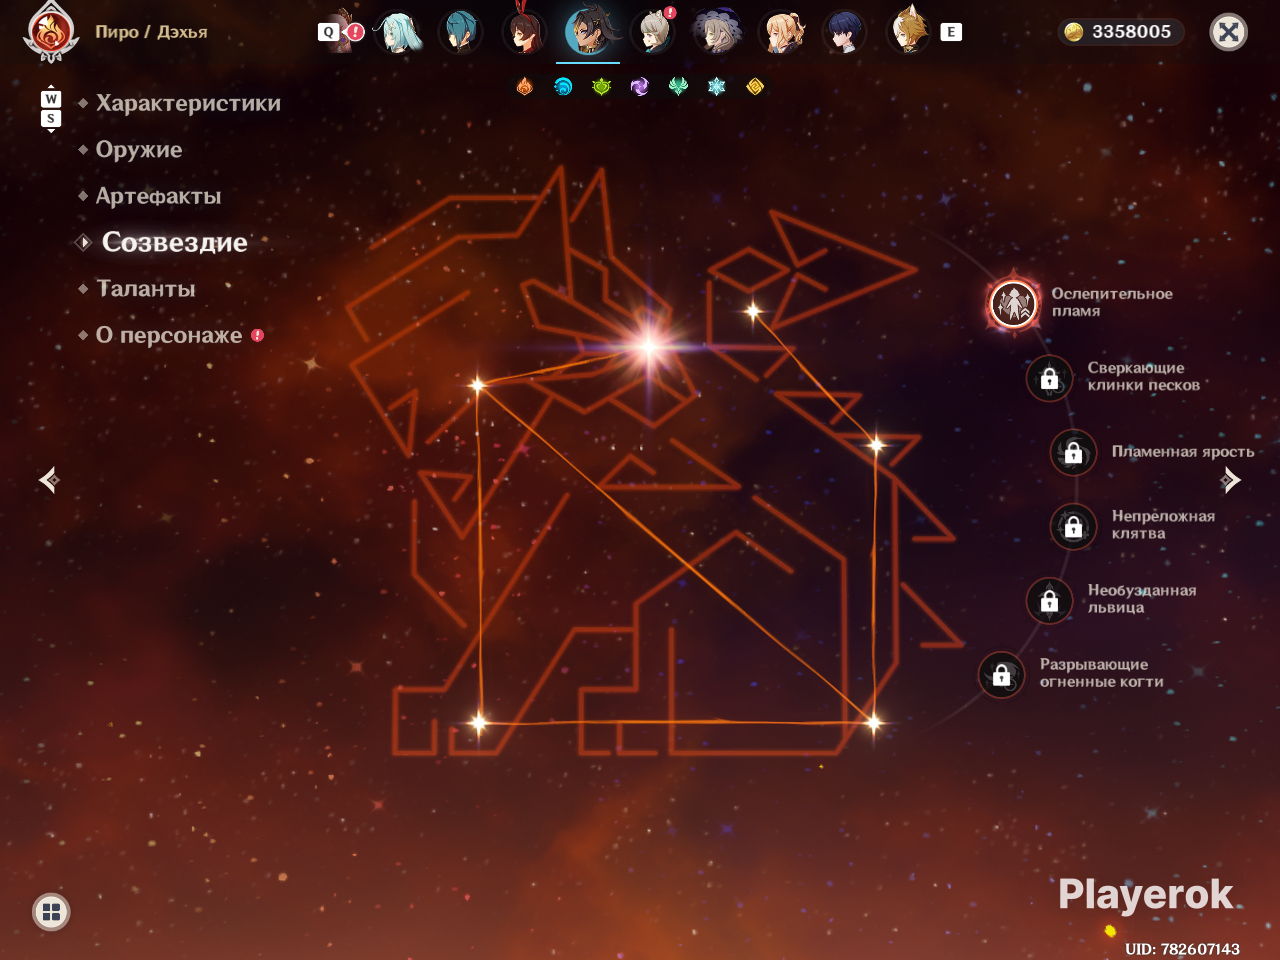
Task: Click the E key hint button
Action: [951, 32]
